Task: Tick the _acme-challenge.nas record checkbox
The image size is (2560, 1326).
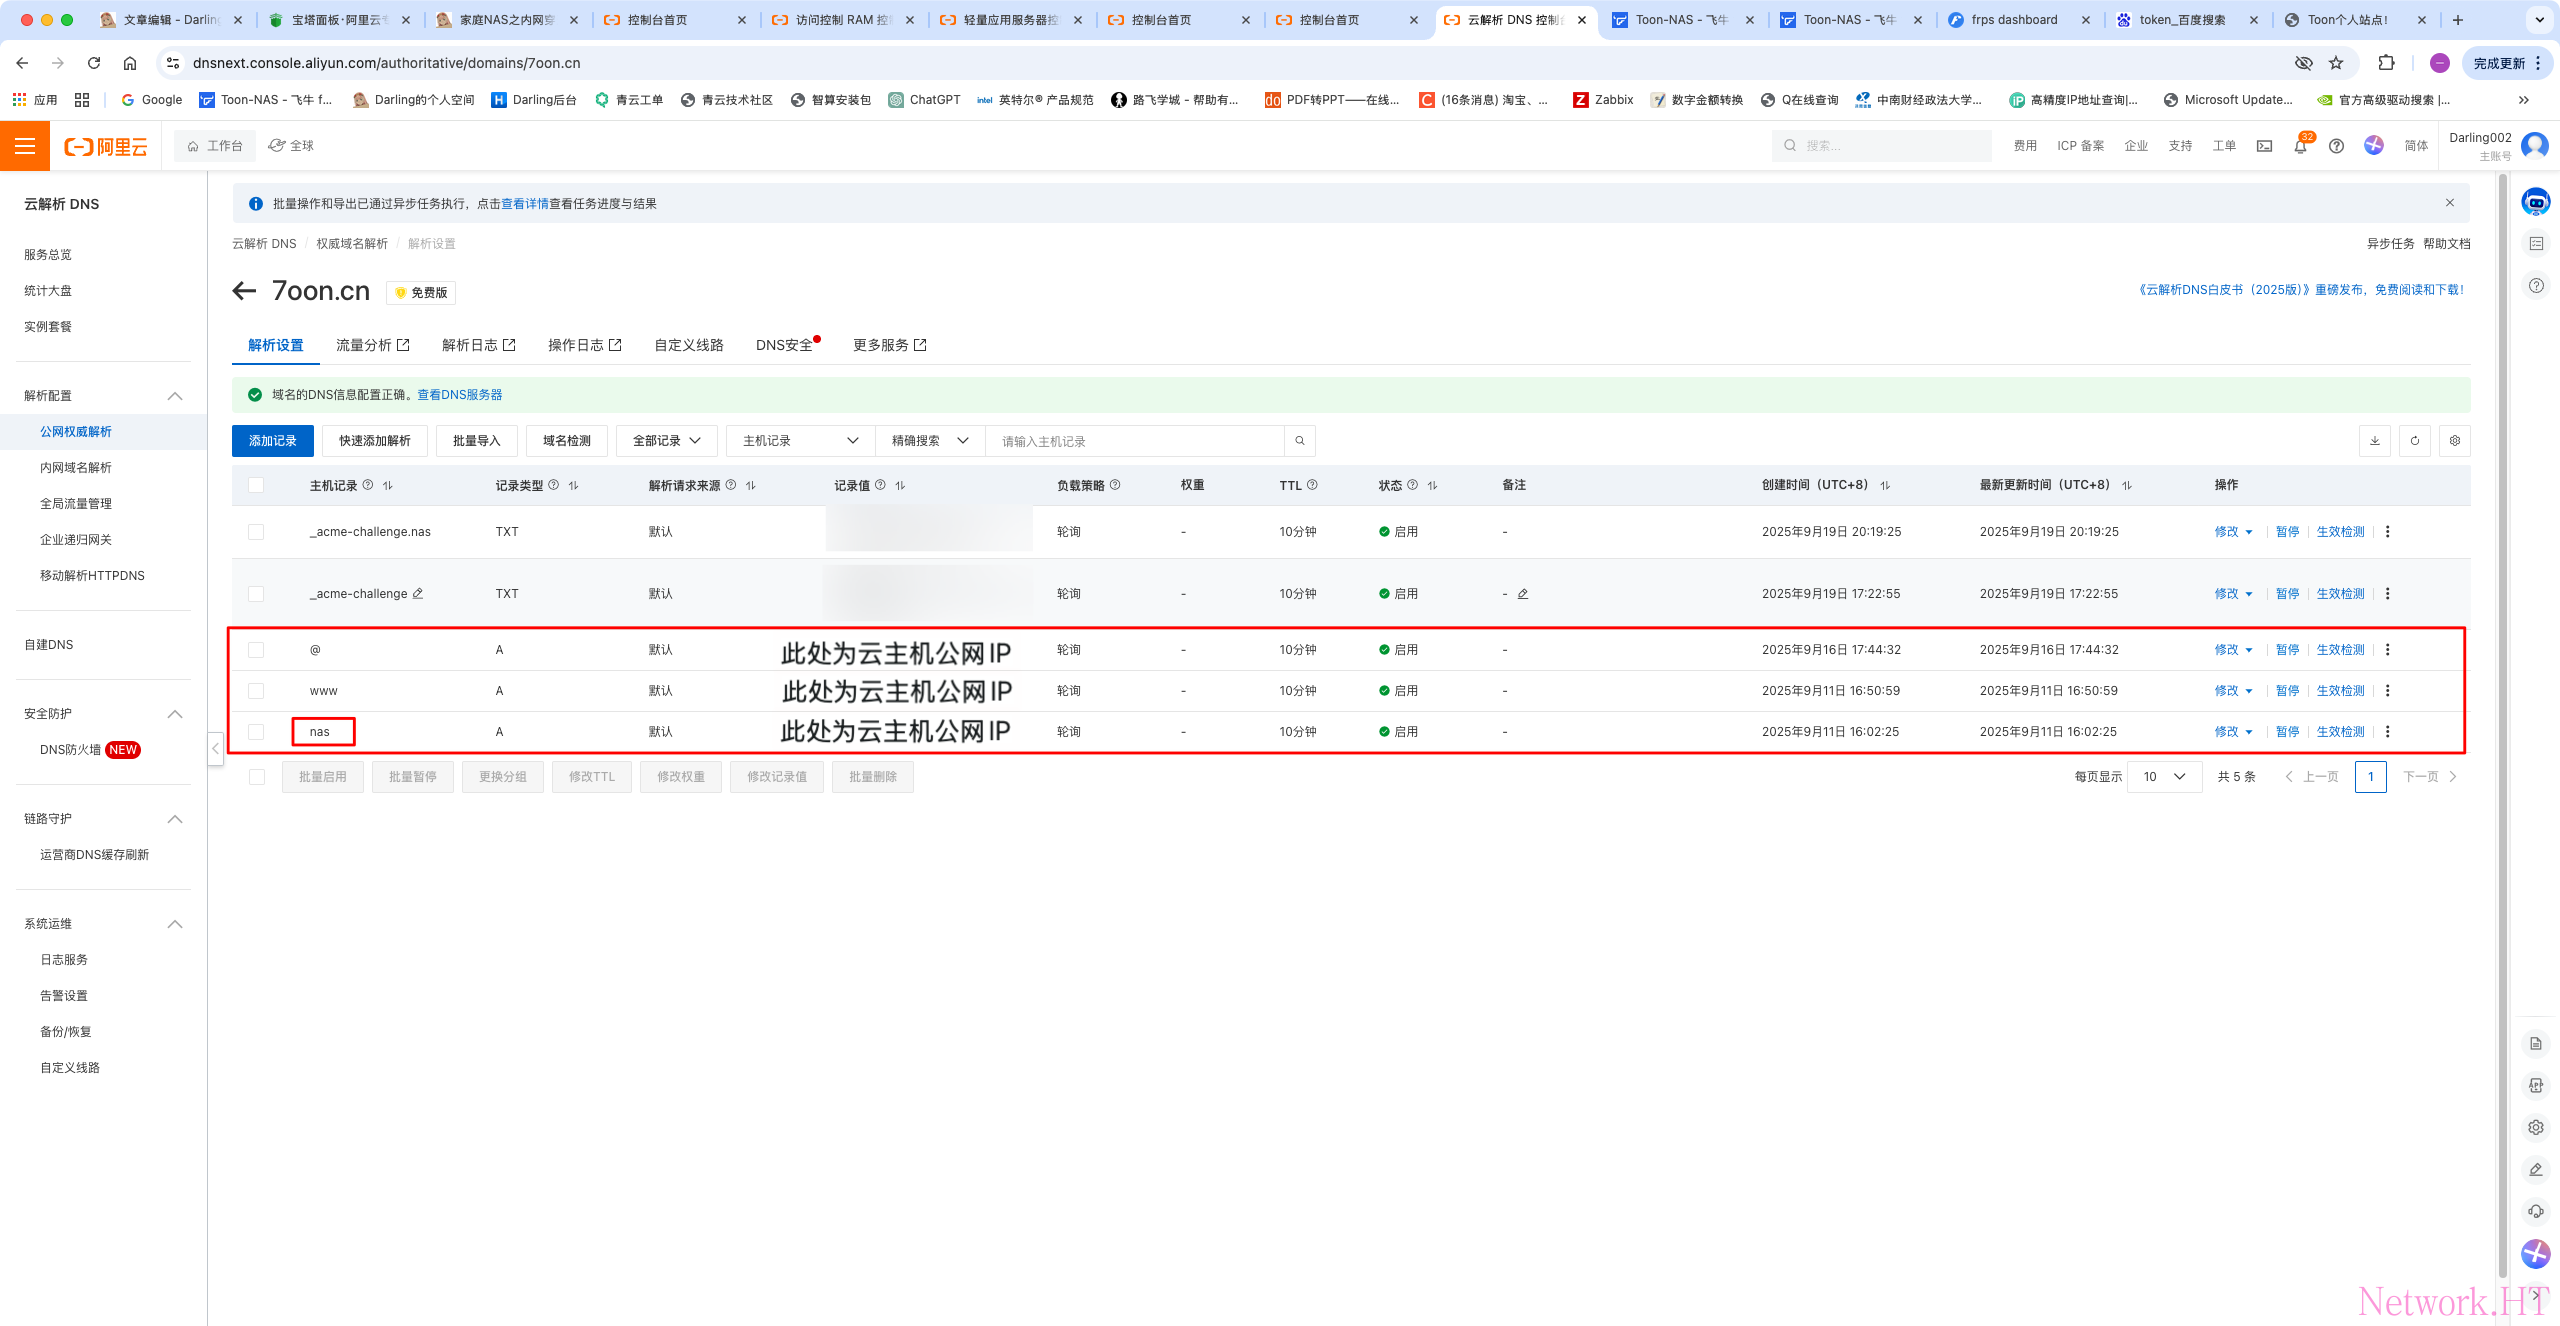Action: [256, 532]
